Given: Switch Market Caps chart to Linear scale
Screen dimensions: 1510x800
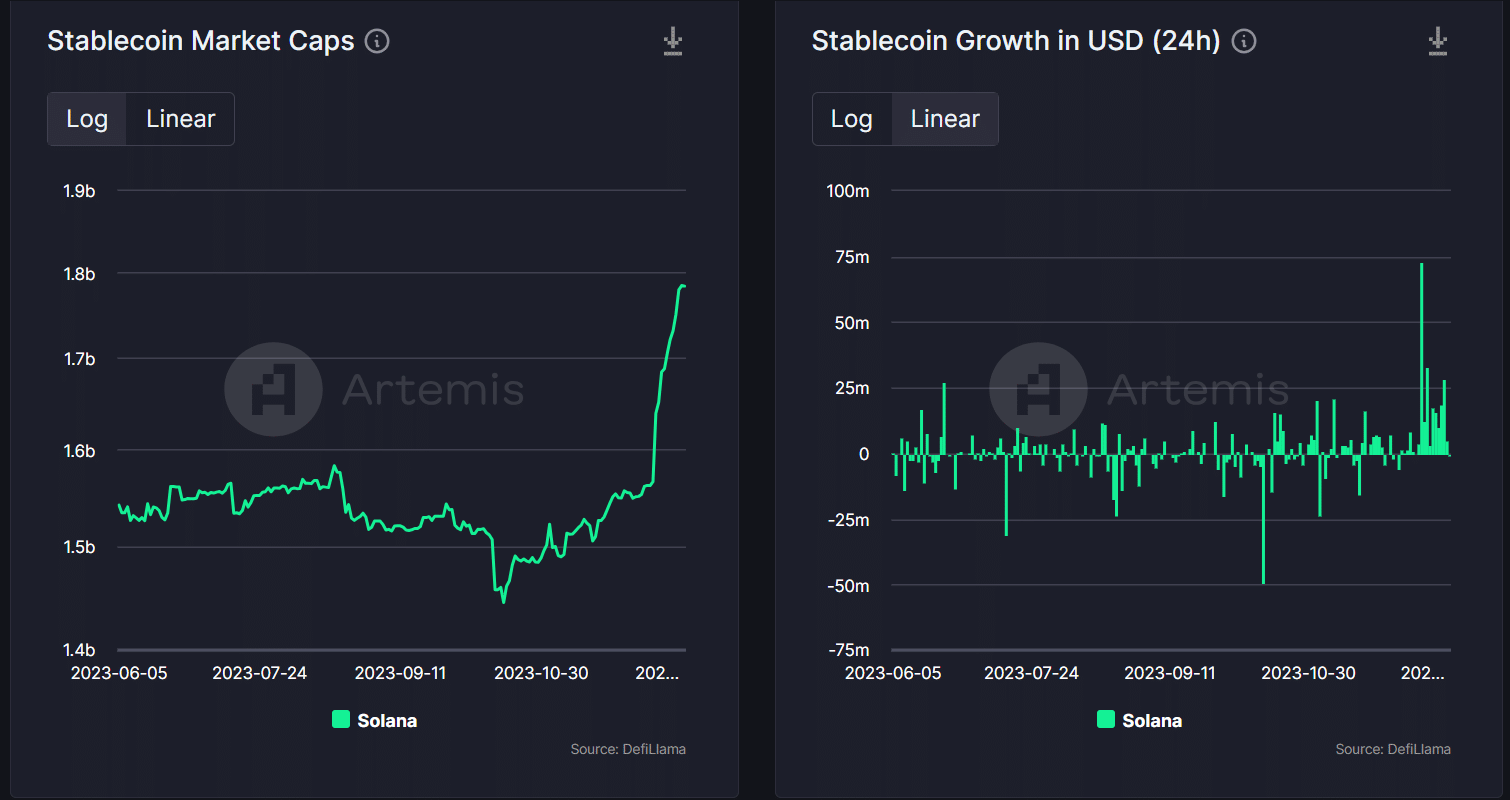Looking at the screenshot, I should [180, 118].
